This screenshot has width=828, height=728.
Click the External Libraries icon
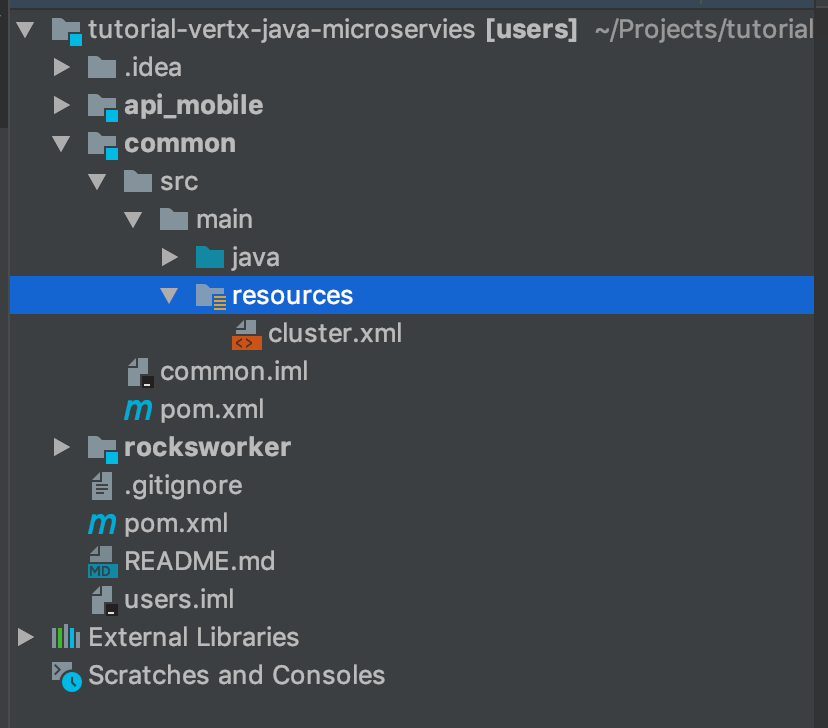pos(65,637)
